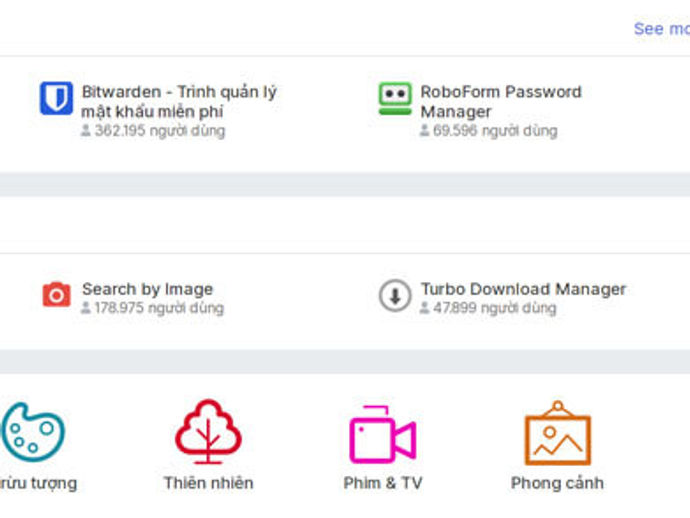Open the Turbo Download Manager extension link
690x518 pixels.
pyautogui.click(x=523, y=289)
